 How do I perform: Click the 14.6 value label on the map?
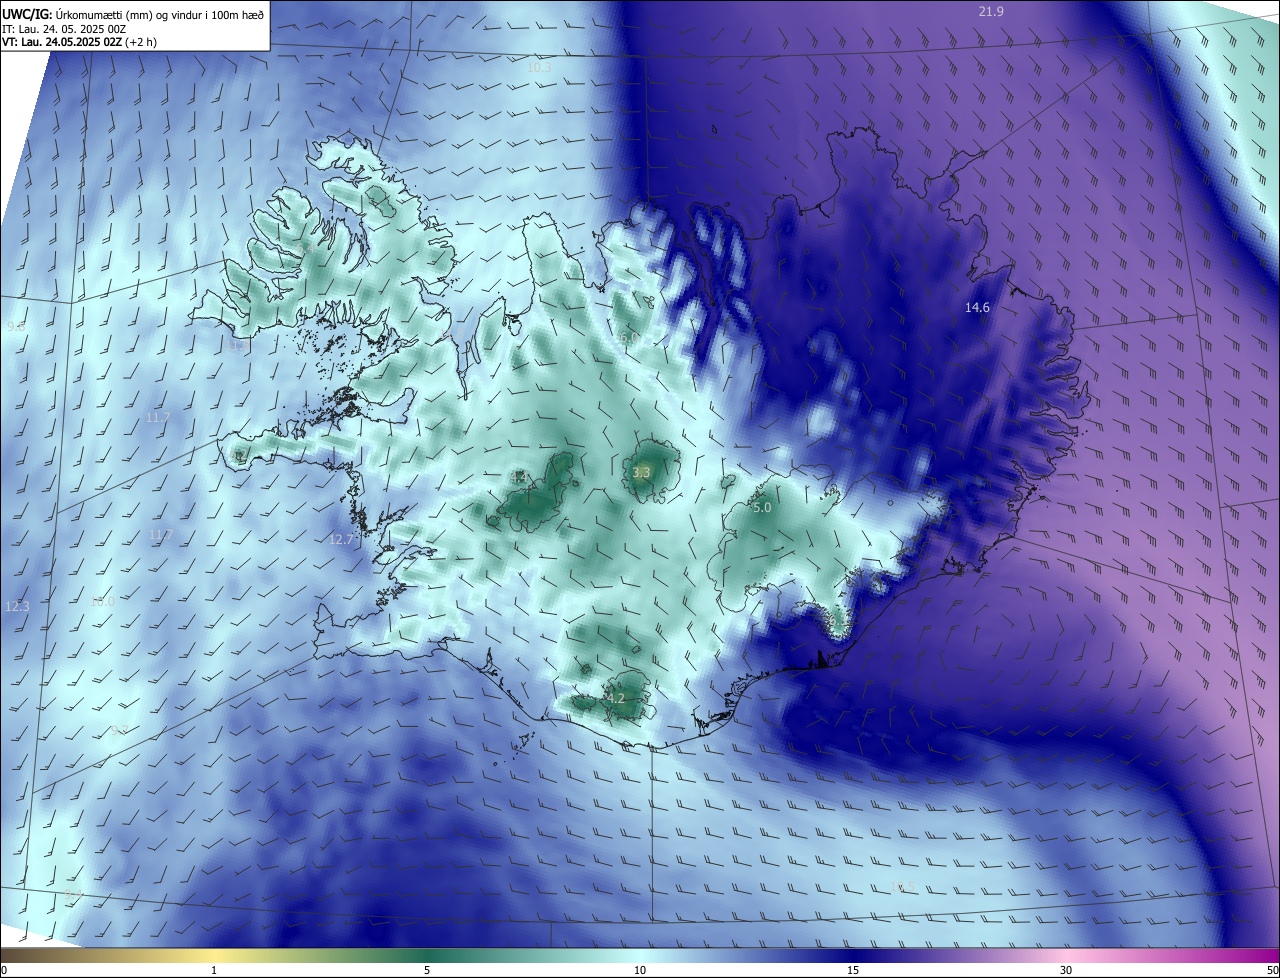pyautogui.click(x=977, y=308)
